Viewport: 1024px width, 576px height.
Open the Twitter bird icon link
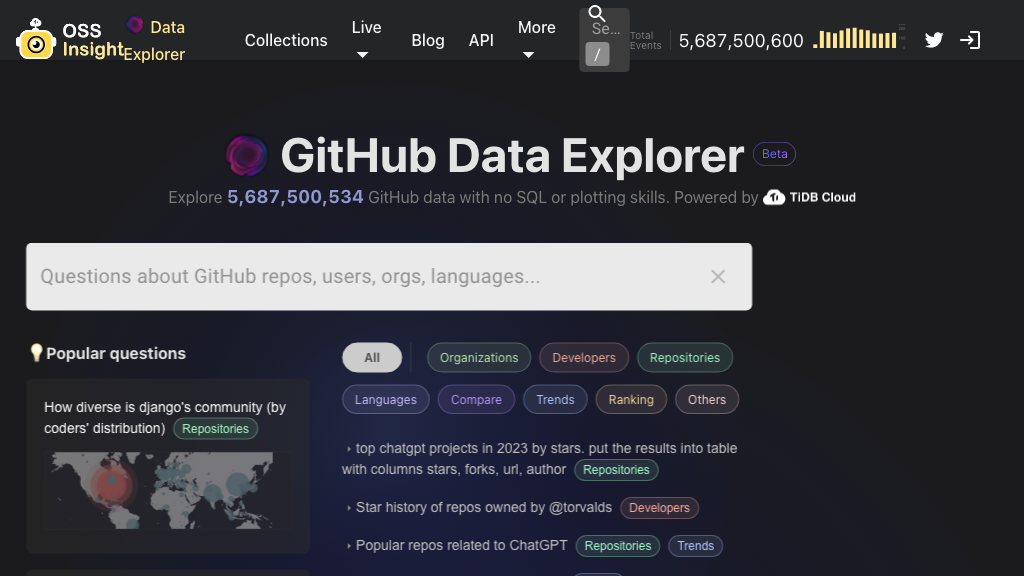click(934, 40)
